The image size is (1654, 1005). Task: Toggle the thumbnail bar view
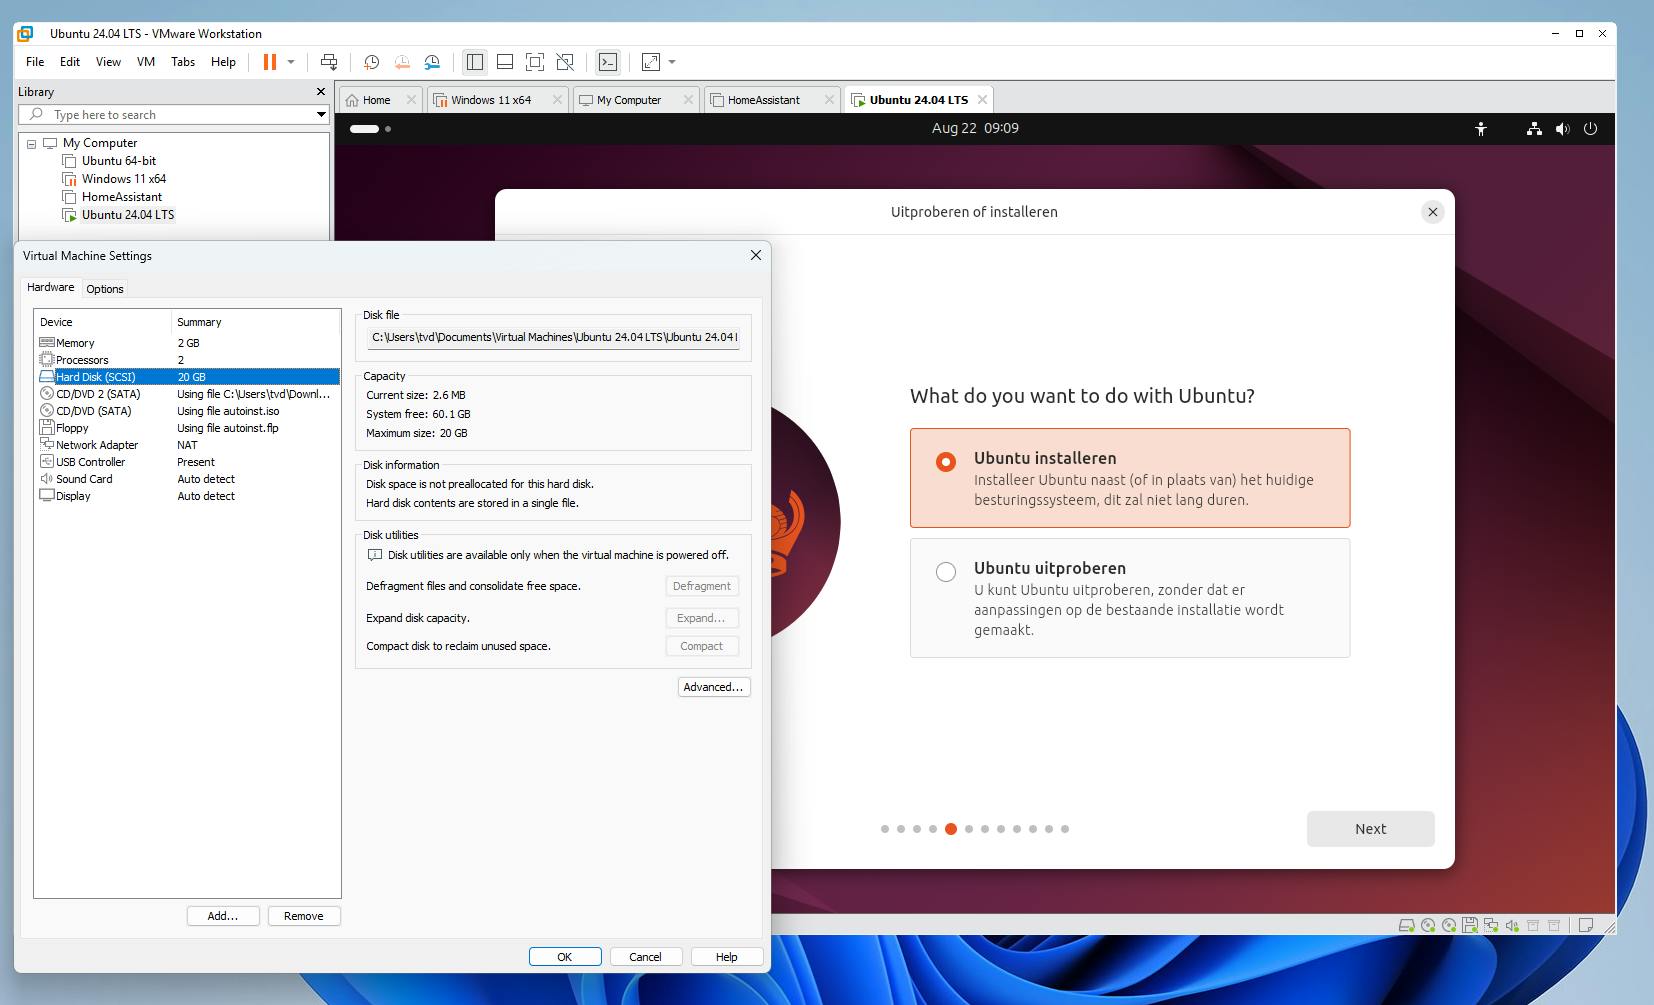pos(505,62)
